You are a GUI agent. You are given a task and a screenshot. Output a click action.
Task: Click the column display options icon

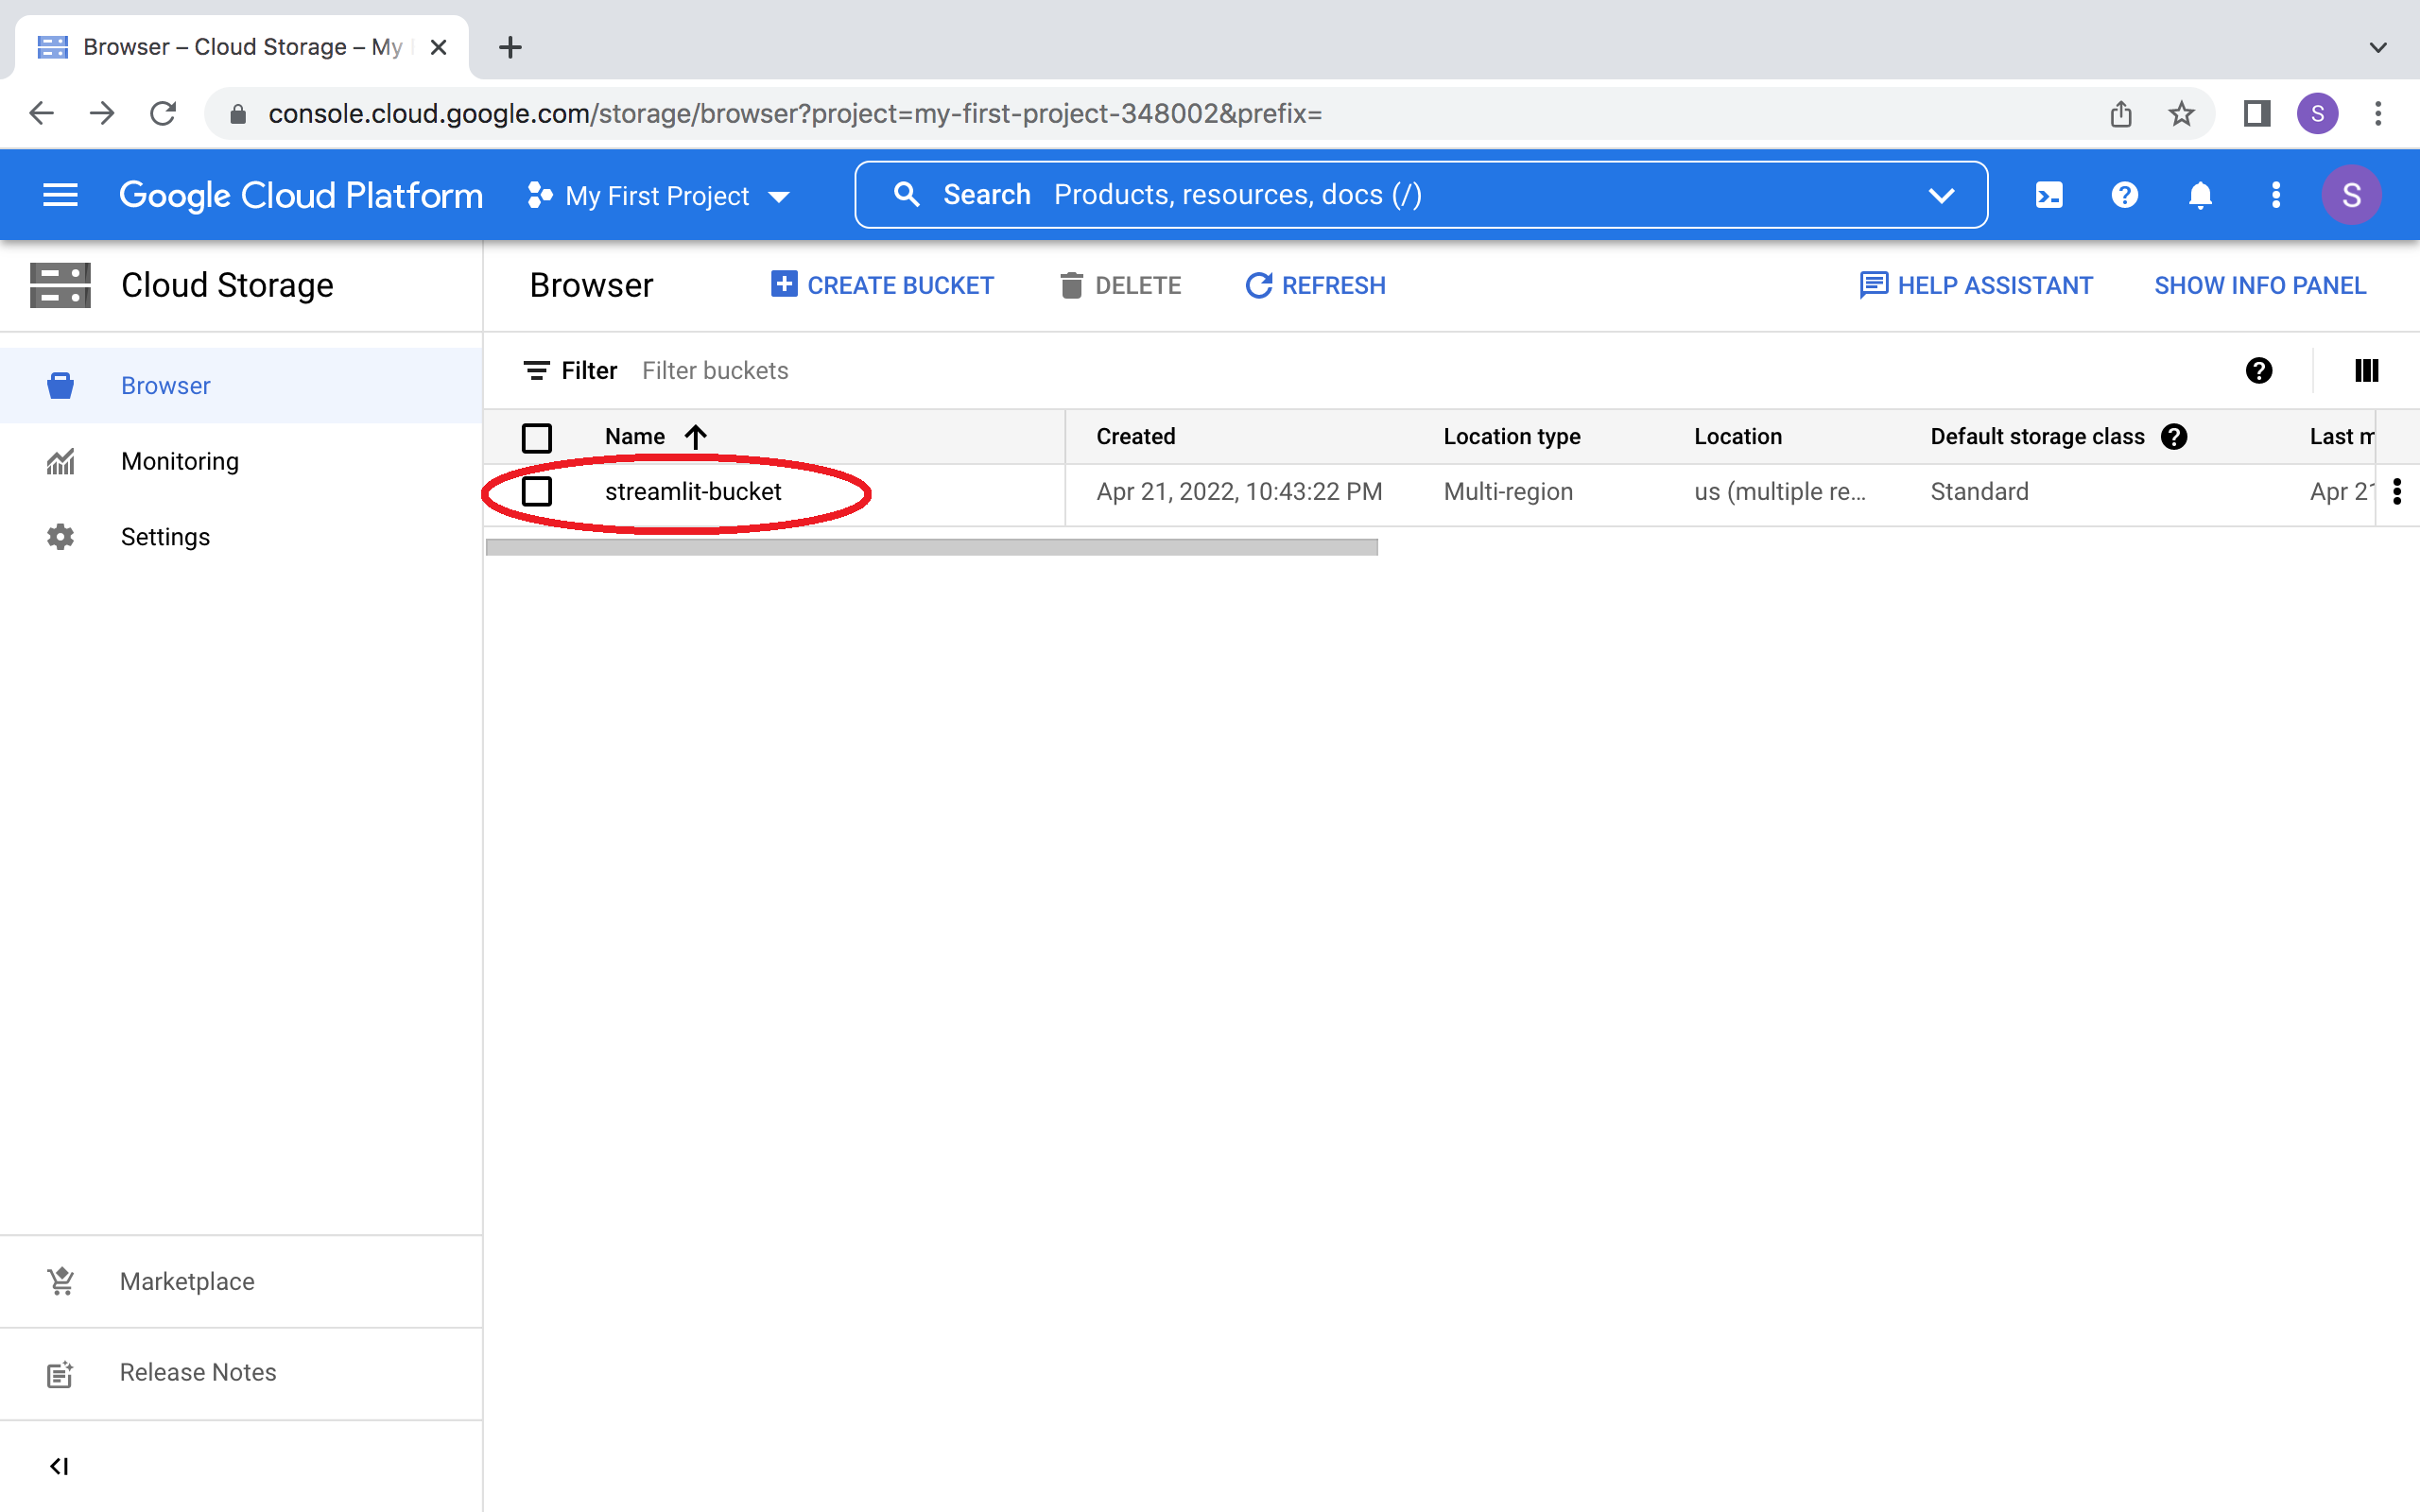(2366, 371)
